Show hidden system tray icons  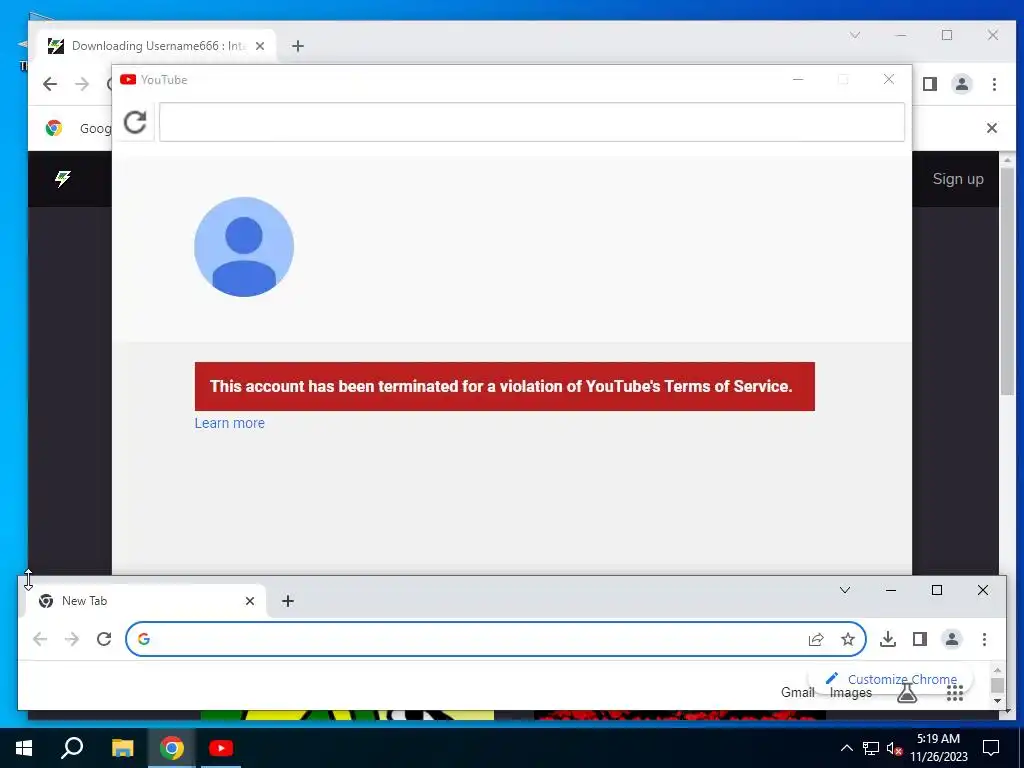(846, 748)
